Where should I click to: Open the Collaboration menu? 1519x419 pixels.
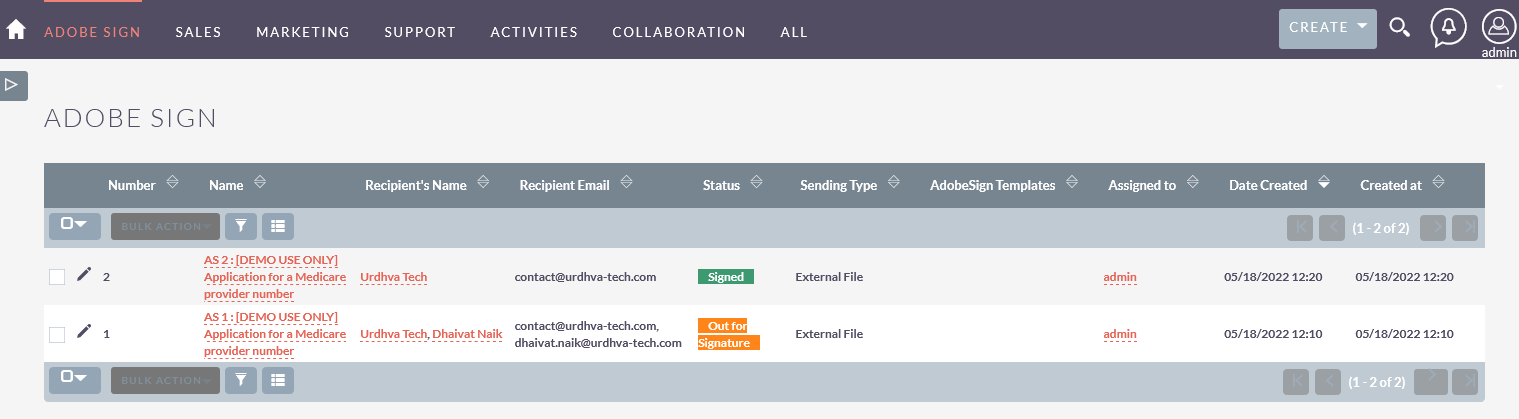[679, 32]
